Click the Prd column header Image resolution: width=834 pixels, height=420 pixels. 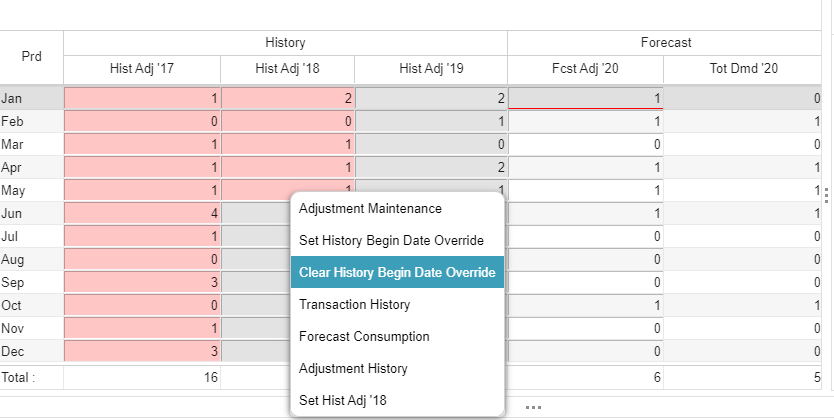pyautogui.click(x=31, y=56)
